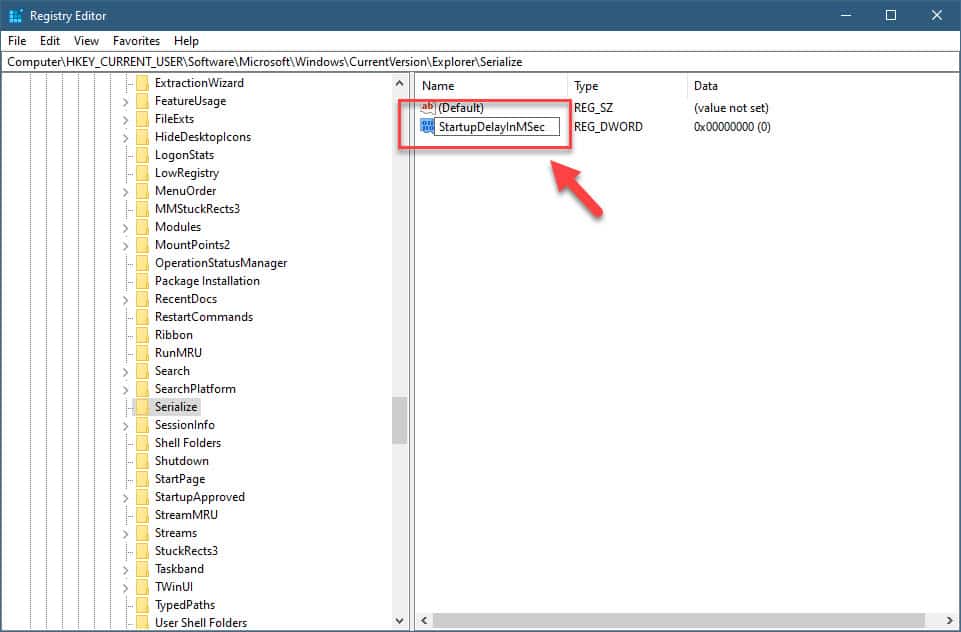Click the Package Installation folder icon
The height and width of the screenshot is (632, 961).
142,281
